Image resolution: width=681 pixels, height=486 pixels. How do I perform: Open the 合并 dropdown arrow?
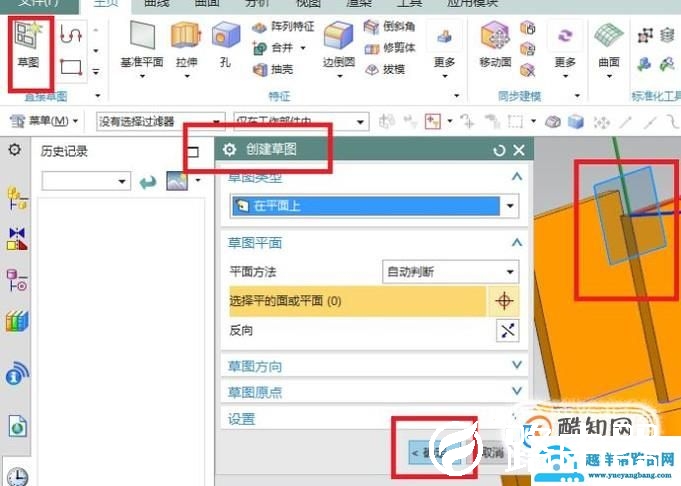point(303,48)
